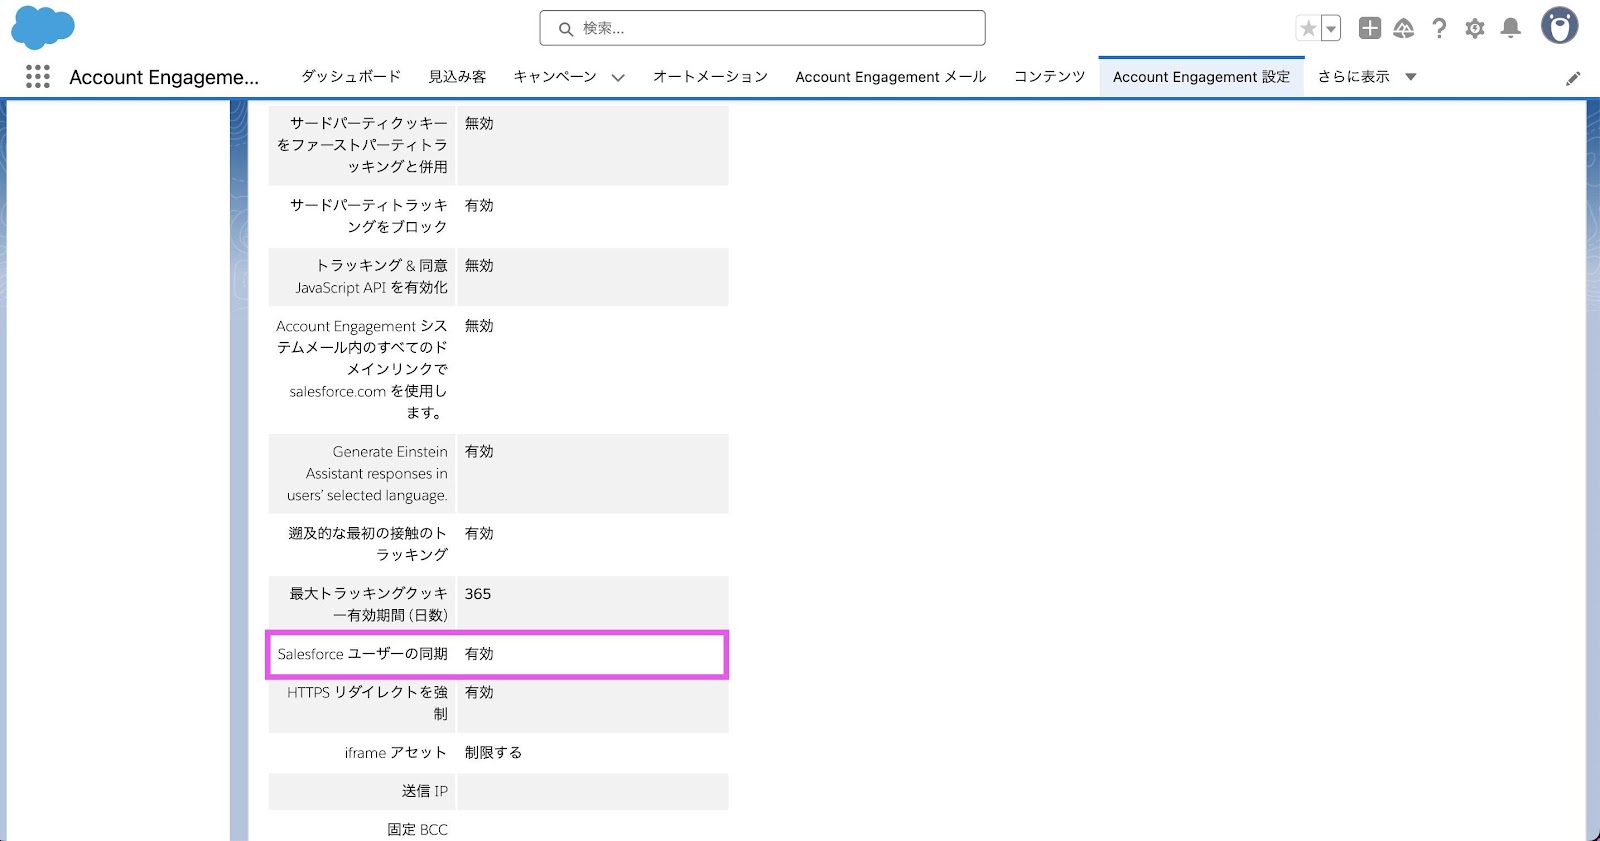
Task: Click the iframe アセット label
Action: [396, 753]
